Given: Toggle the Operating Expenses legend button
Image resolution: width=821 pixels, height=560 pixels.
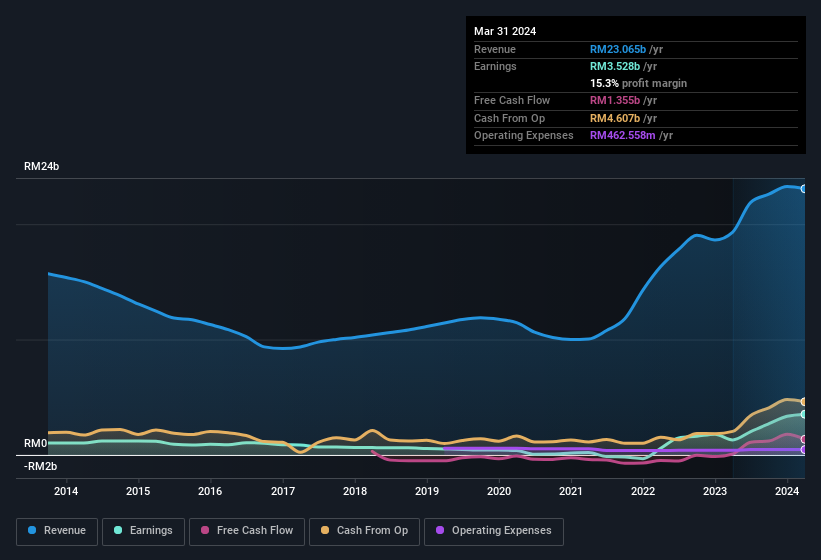Looking at the screenshot, I should point(494,531).
